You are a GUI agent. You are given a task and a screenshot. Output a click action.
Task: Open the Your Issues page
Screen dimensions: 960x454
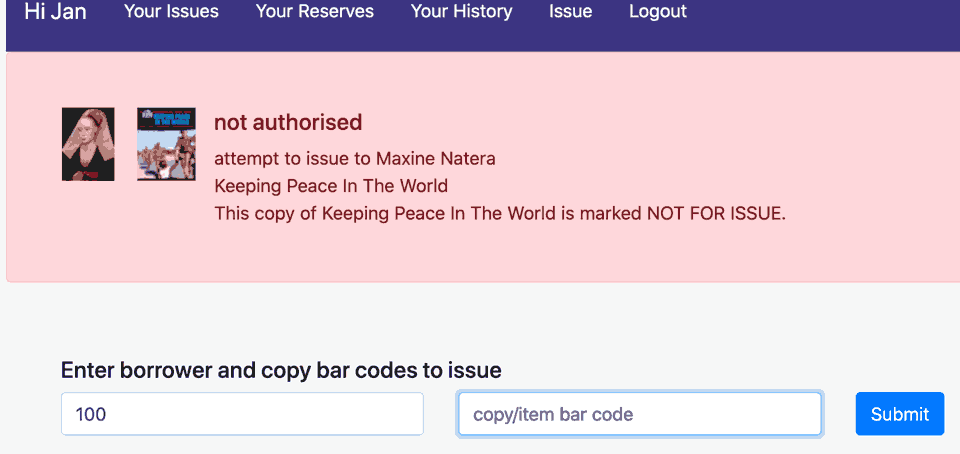tap(171, 12)
